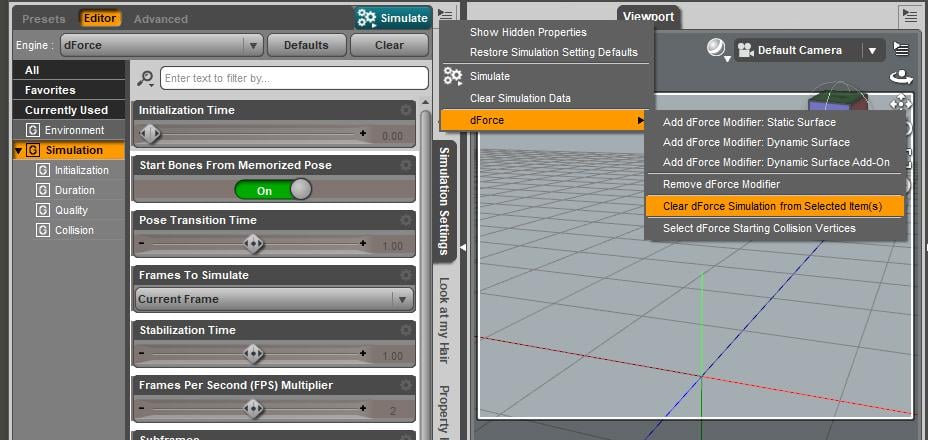
Task: Choose Add dForce Modifier: Dynamic Surface Add-On
Action: coord(775,162)
